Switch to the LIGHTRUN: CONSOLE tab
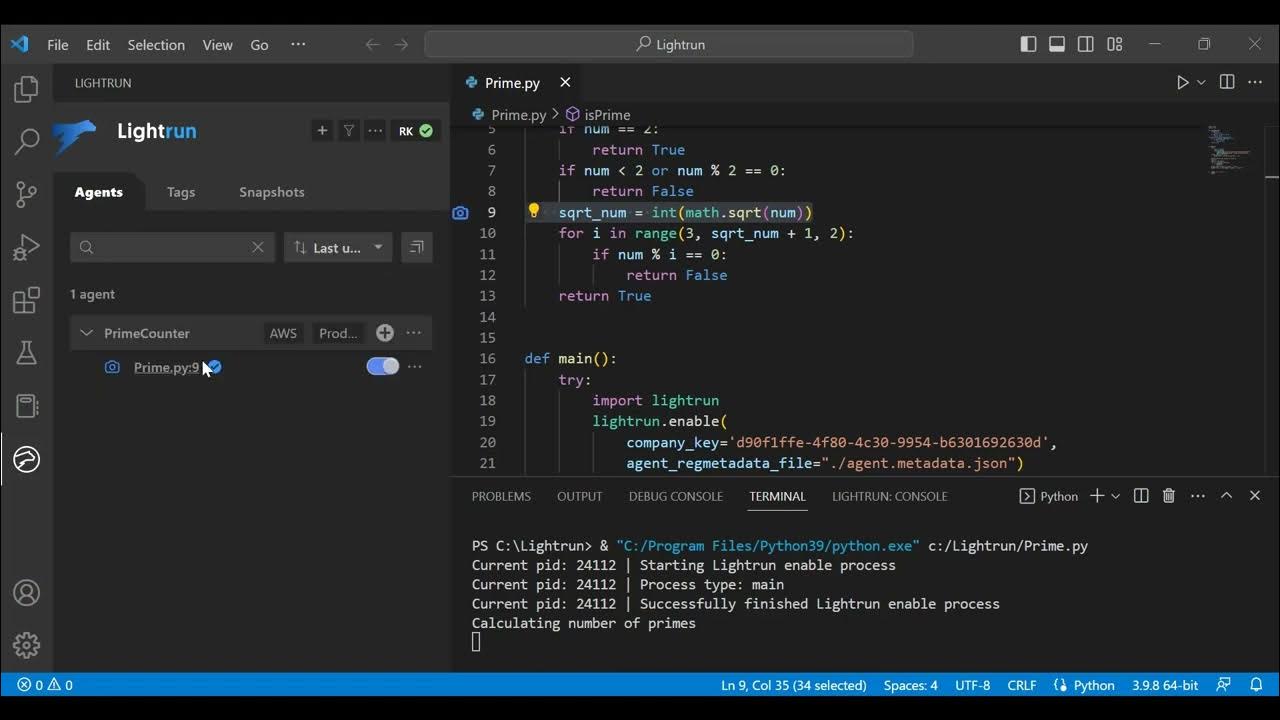The image size is (1280, 720). [889, 496]
